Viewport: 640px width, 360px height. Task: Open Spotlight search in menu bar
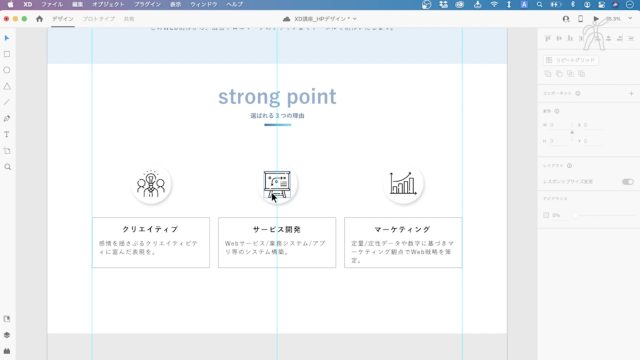[x=540, y=4]
